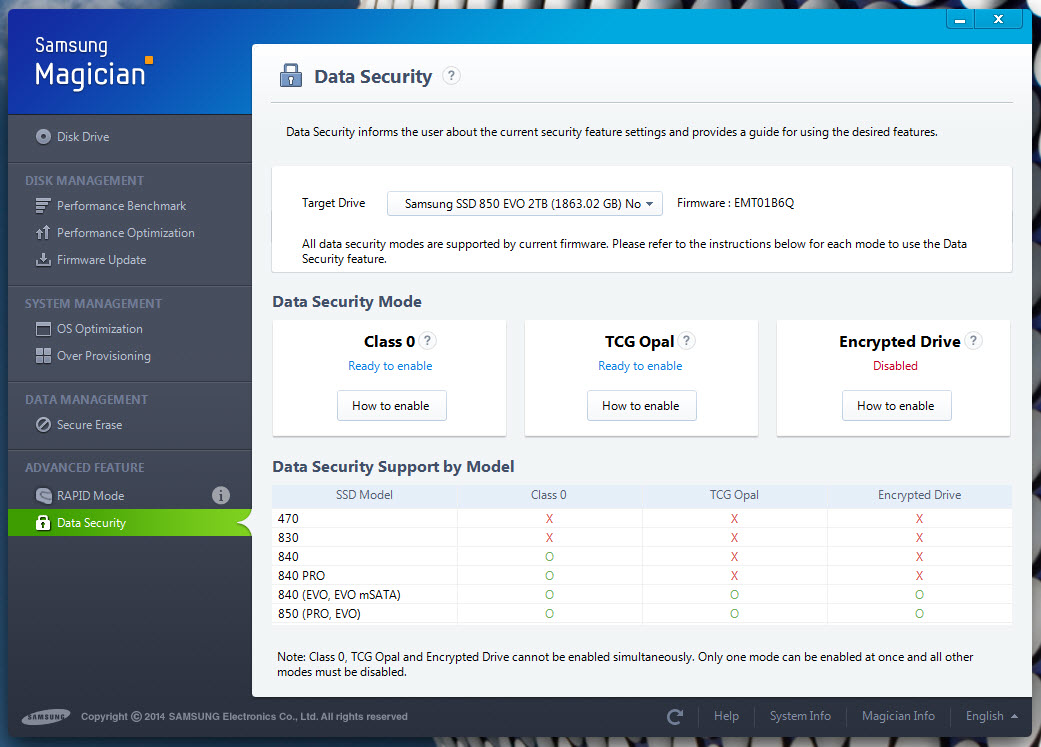1041x747 pixels.
Task: Click the help icon next to Class 0
Action: click(428, 341)
